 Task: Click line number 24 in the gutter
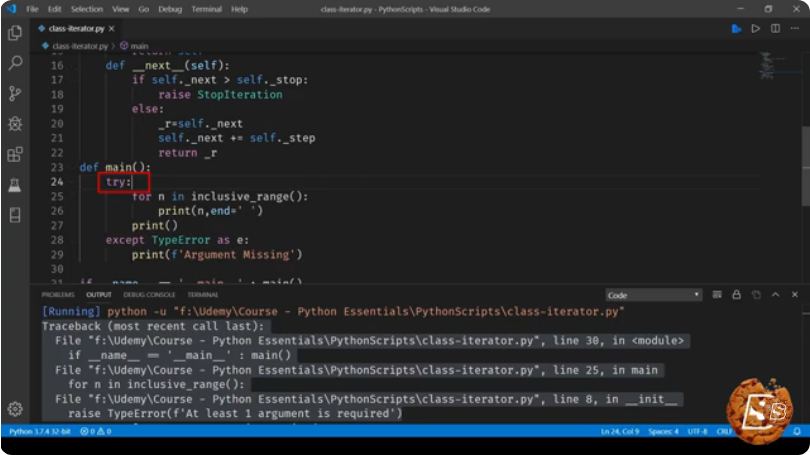(x=57, y=182)
